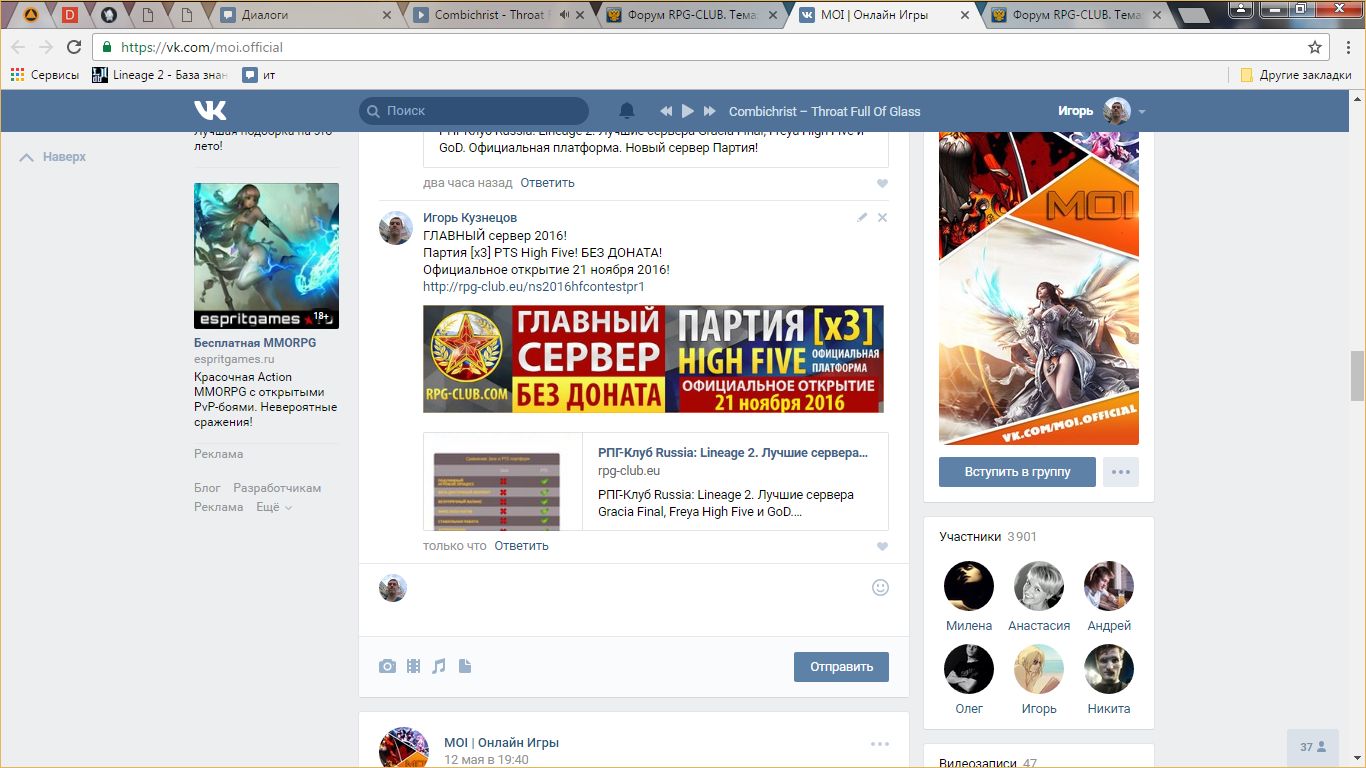Open Бесплатная MMORPG ad link
This screenshot has height=768, width=1366.
tap(255, 343)
